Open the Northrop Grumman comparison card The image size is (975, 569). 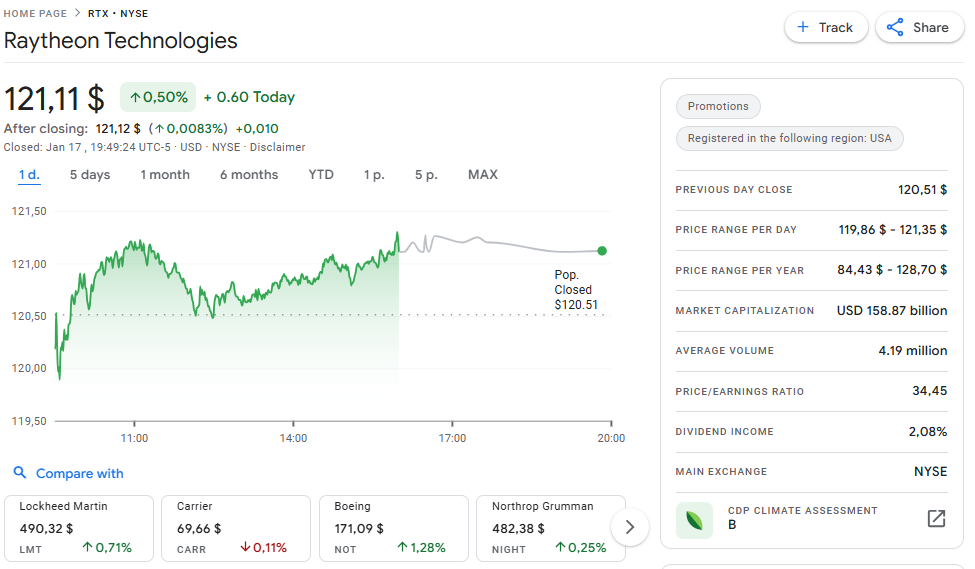coord(551,528)
